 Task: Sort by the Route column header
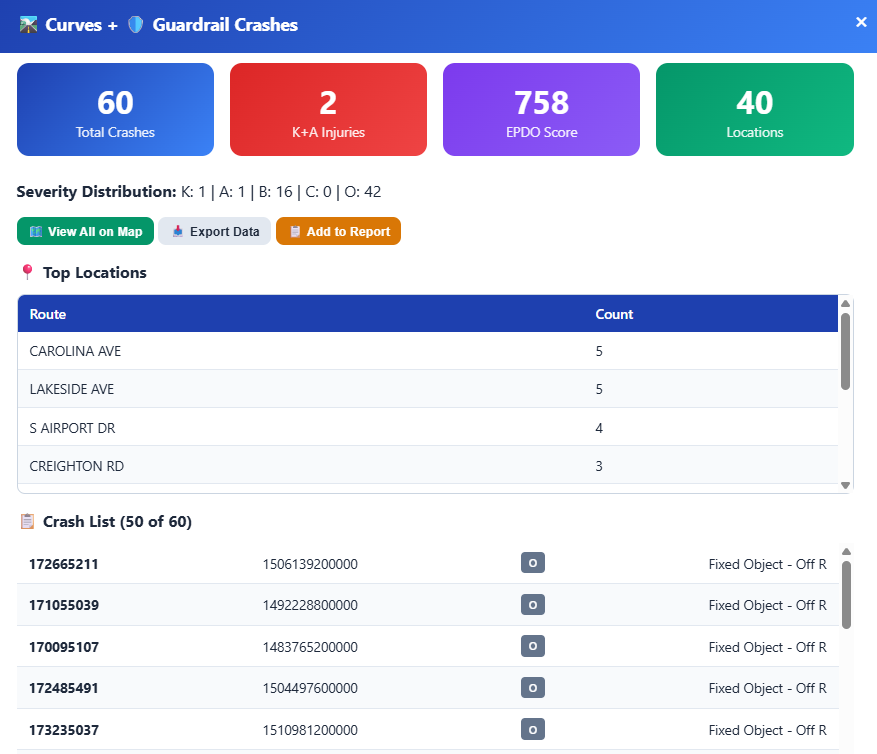[48, 314]
